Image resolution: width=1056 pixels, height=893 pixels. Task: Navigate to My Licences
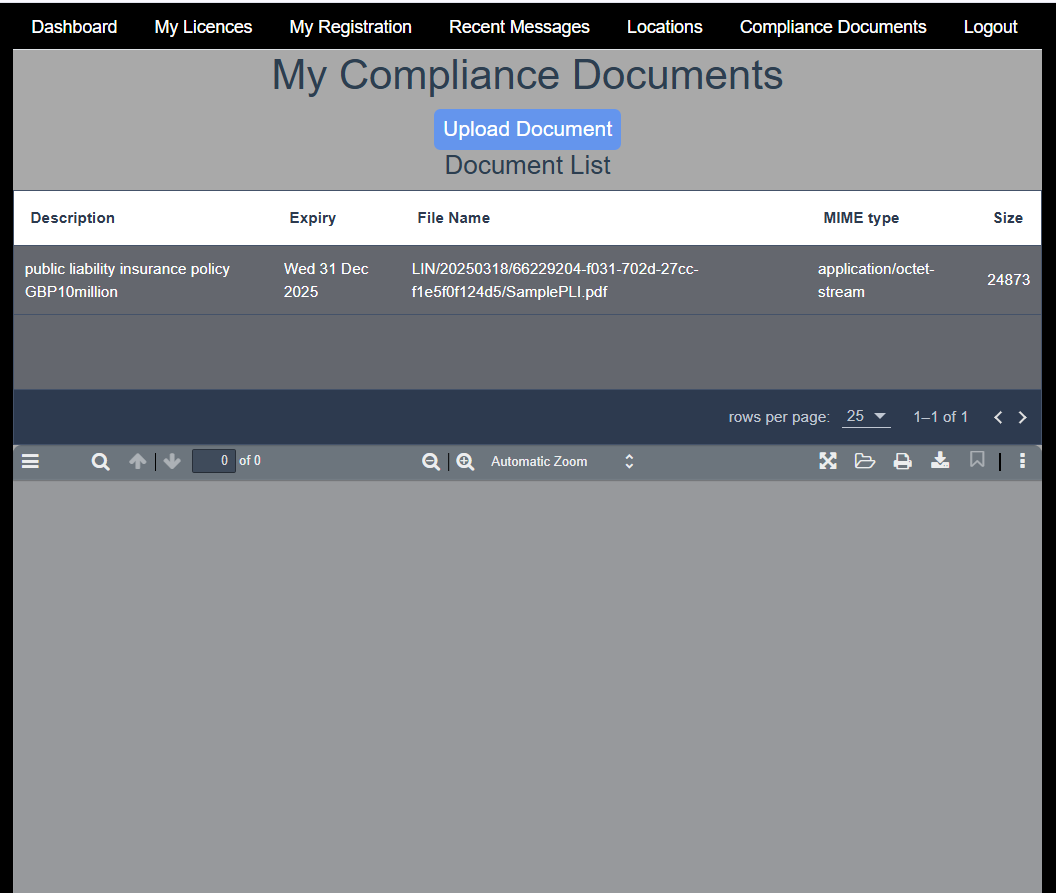pyautogui.click(x=203, y=27)
